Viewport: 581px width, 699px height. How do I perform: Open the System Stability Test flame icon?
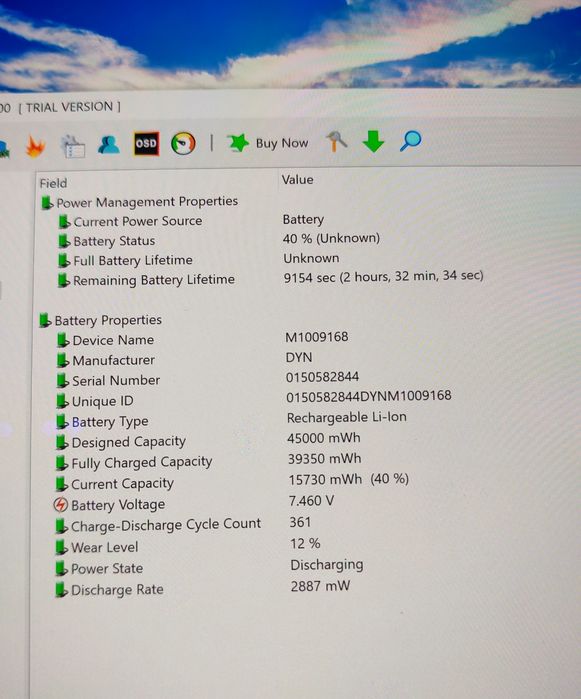[x=35, y=147]
